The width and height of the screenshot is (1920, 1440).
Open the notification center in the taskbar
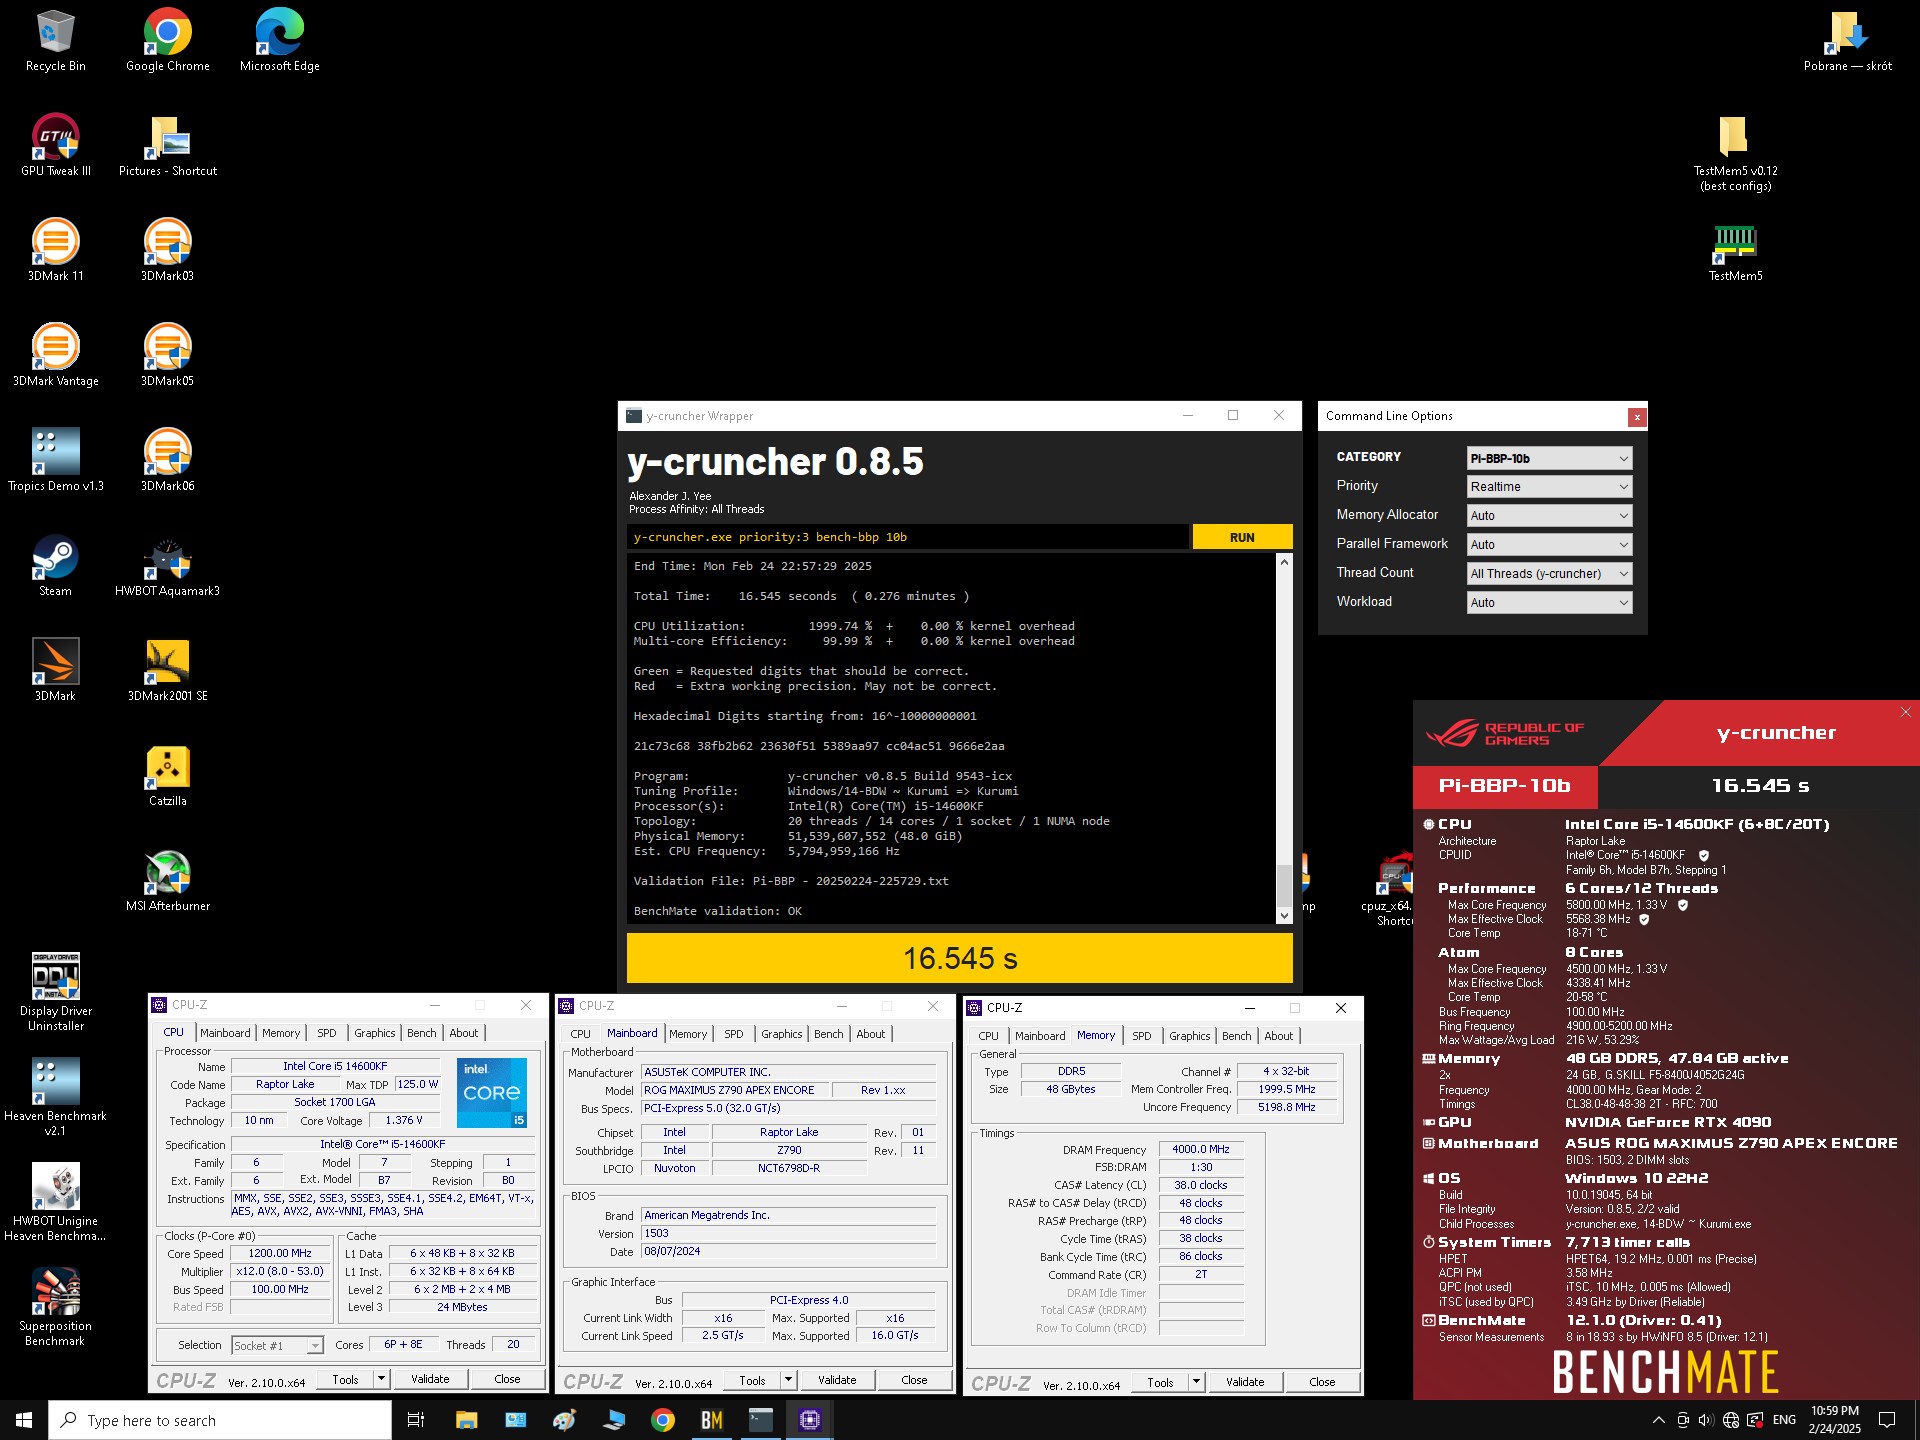pos(1887,1419)
